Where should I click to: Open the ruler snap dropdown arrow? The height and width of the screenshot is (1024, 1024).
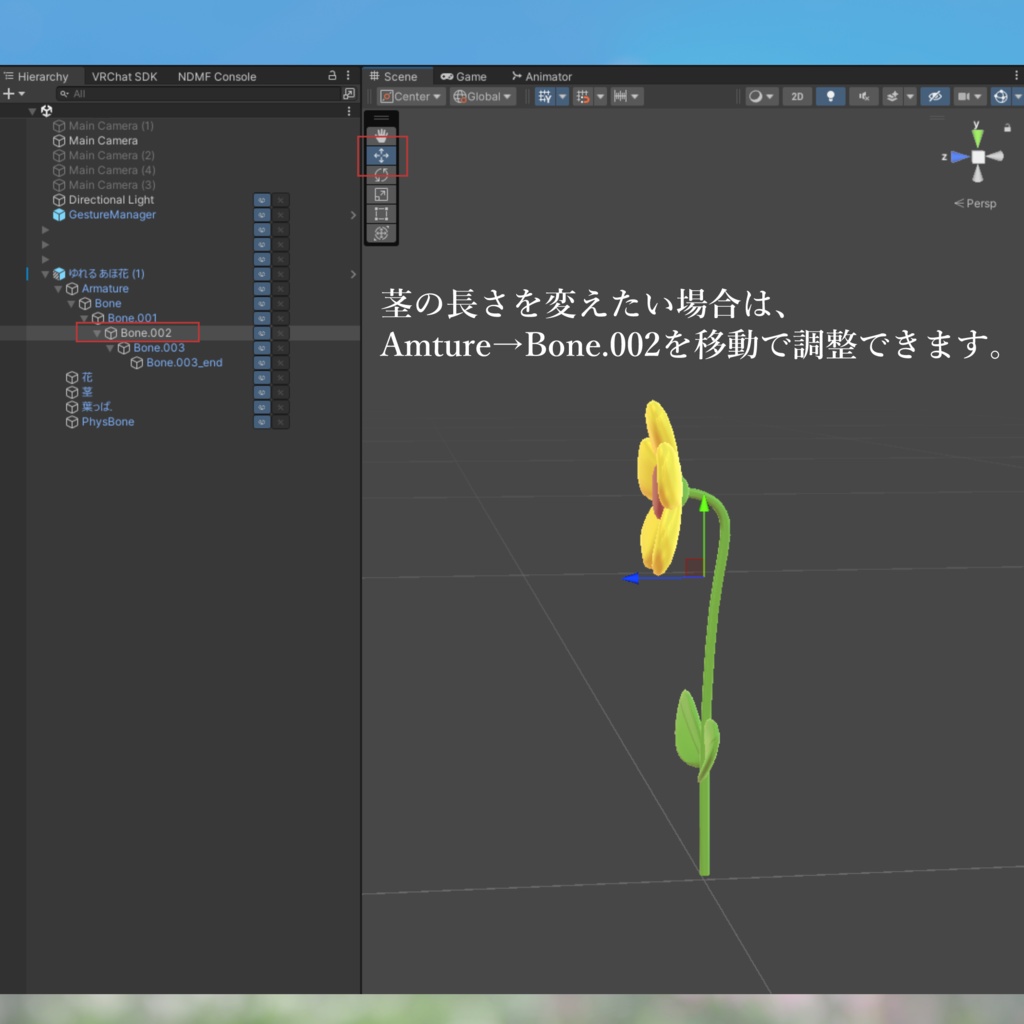635,97
